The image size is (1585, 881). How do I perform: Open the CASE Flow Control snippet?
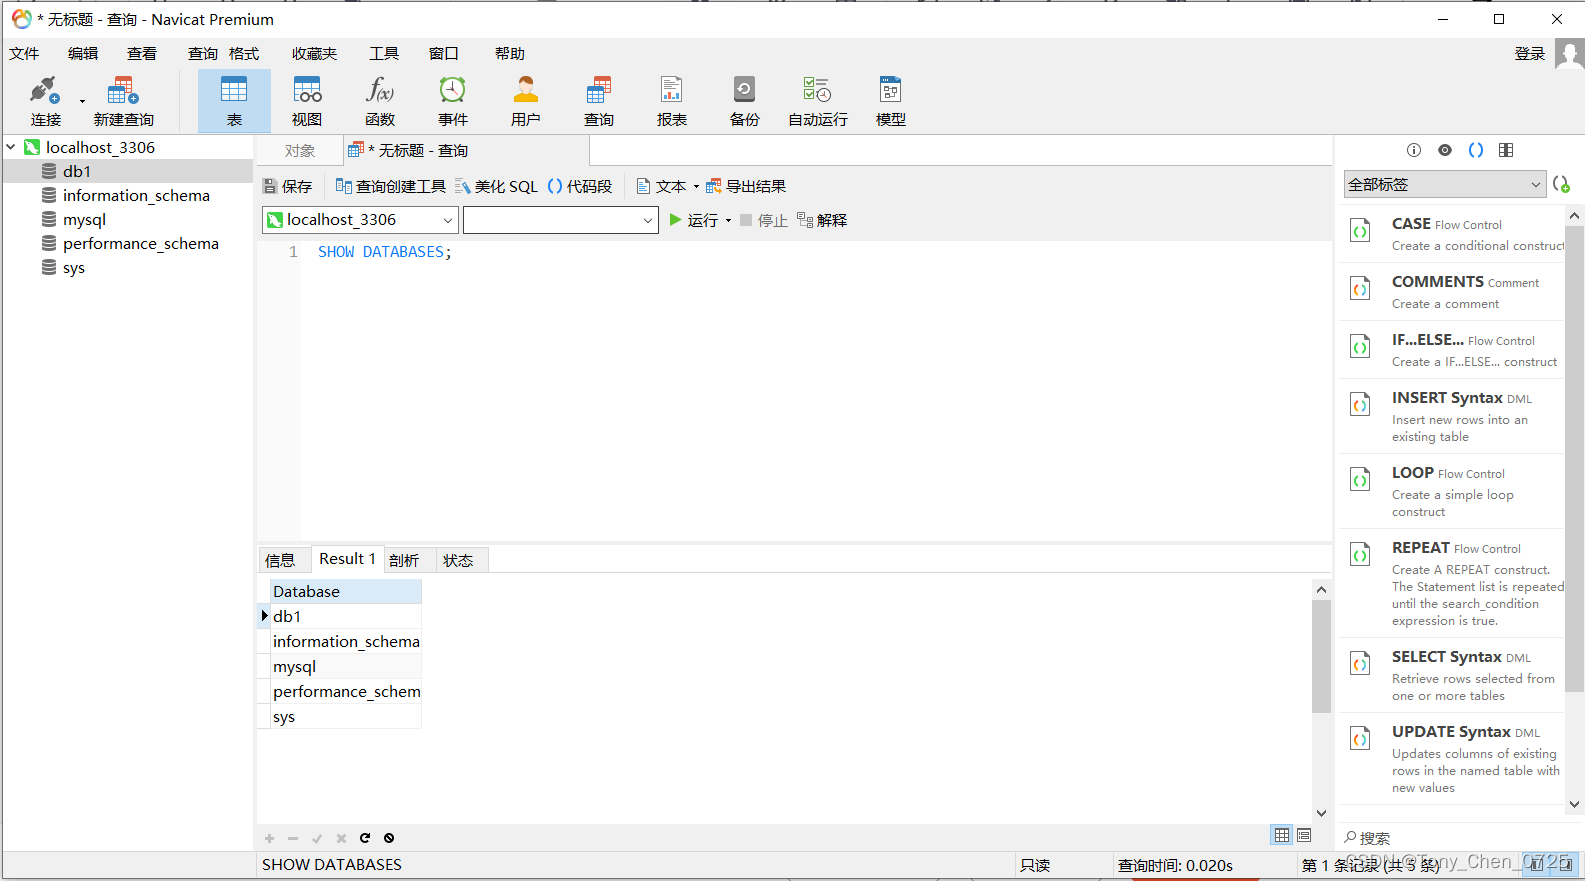[x=1451, y=234]
